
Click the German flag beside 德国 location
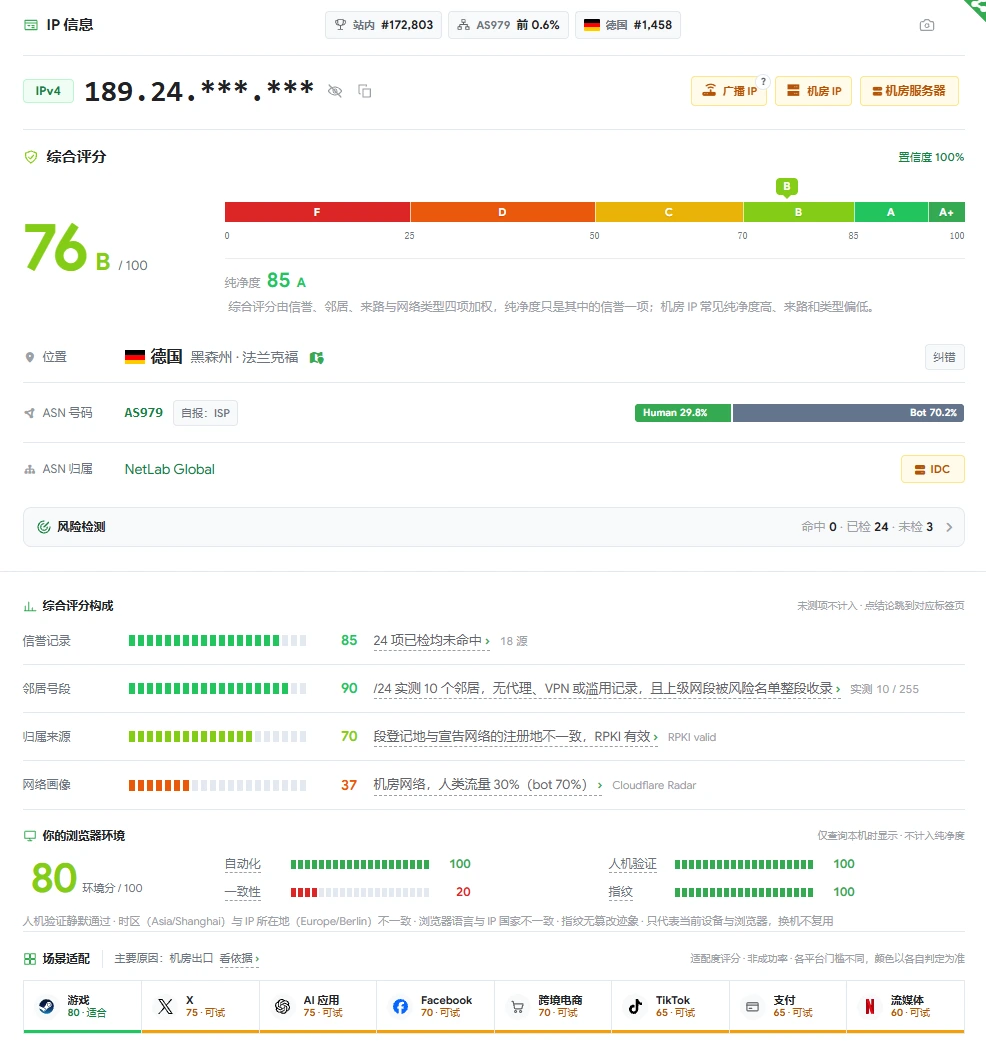pos(135,357)
